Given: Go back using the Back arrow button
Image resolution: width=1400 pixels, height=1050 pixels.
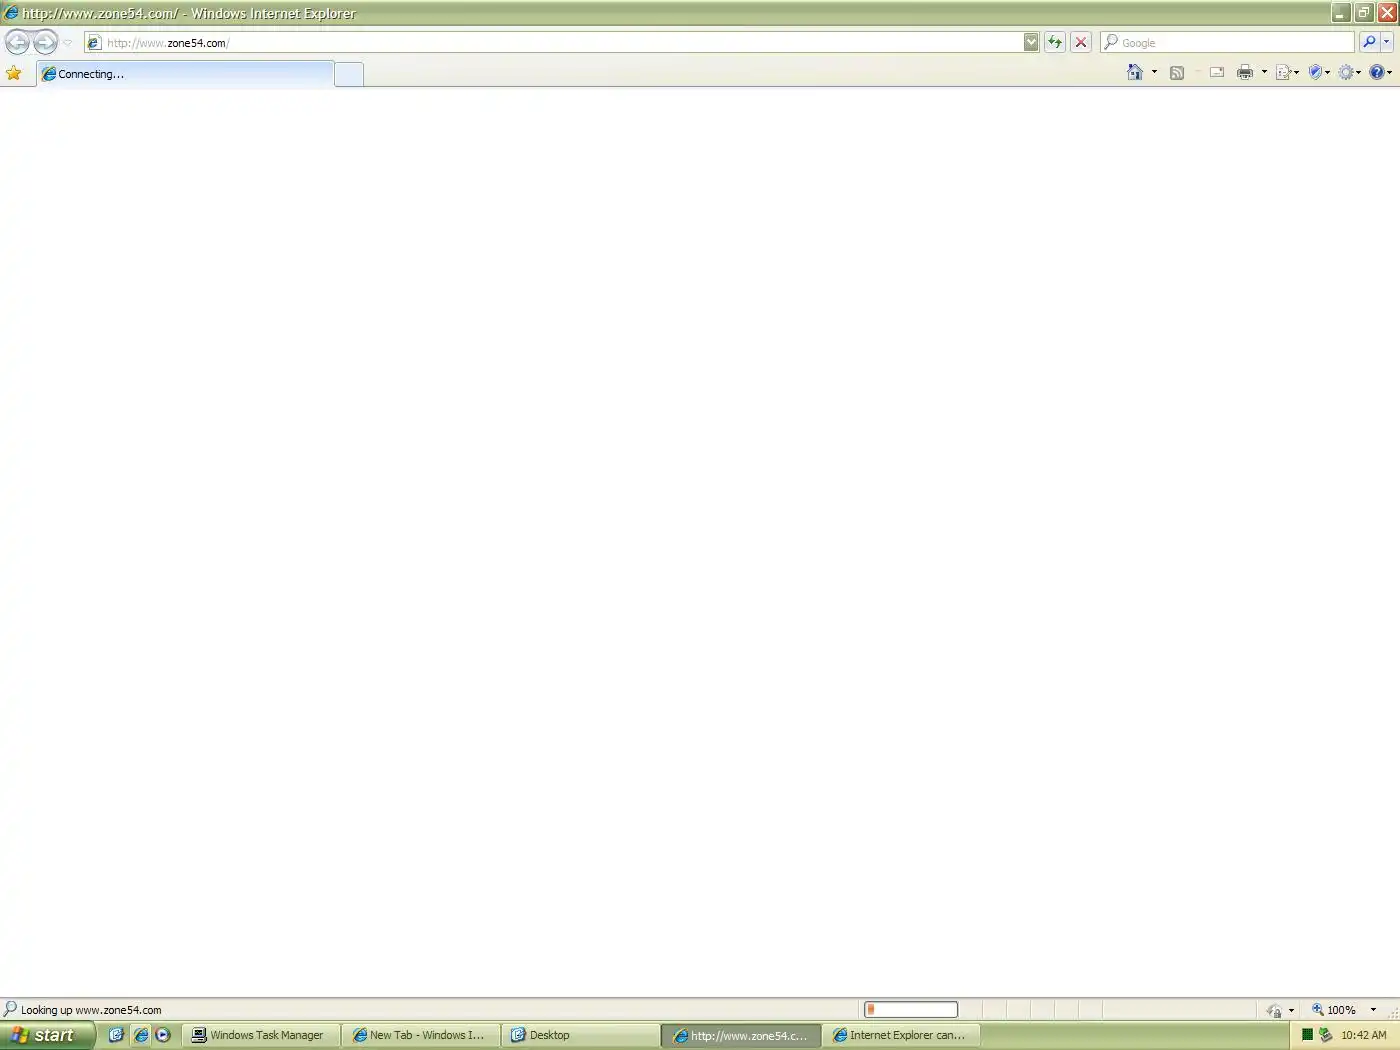Looking at the screenshot, I should [17, 42].
